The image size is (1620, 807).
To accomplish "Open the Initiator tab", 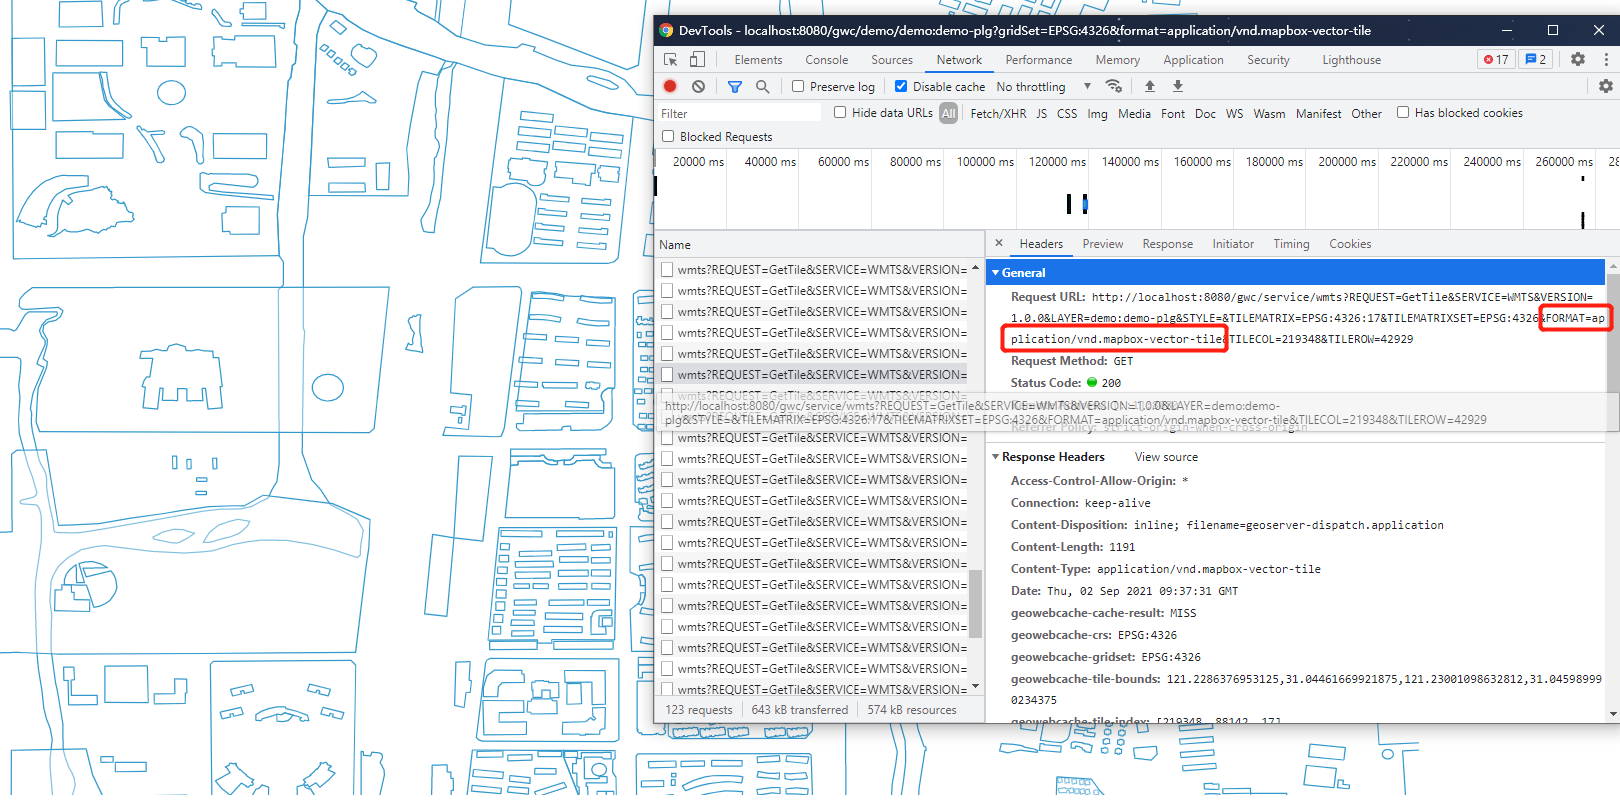I will pos(1233,244).
